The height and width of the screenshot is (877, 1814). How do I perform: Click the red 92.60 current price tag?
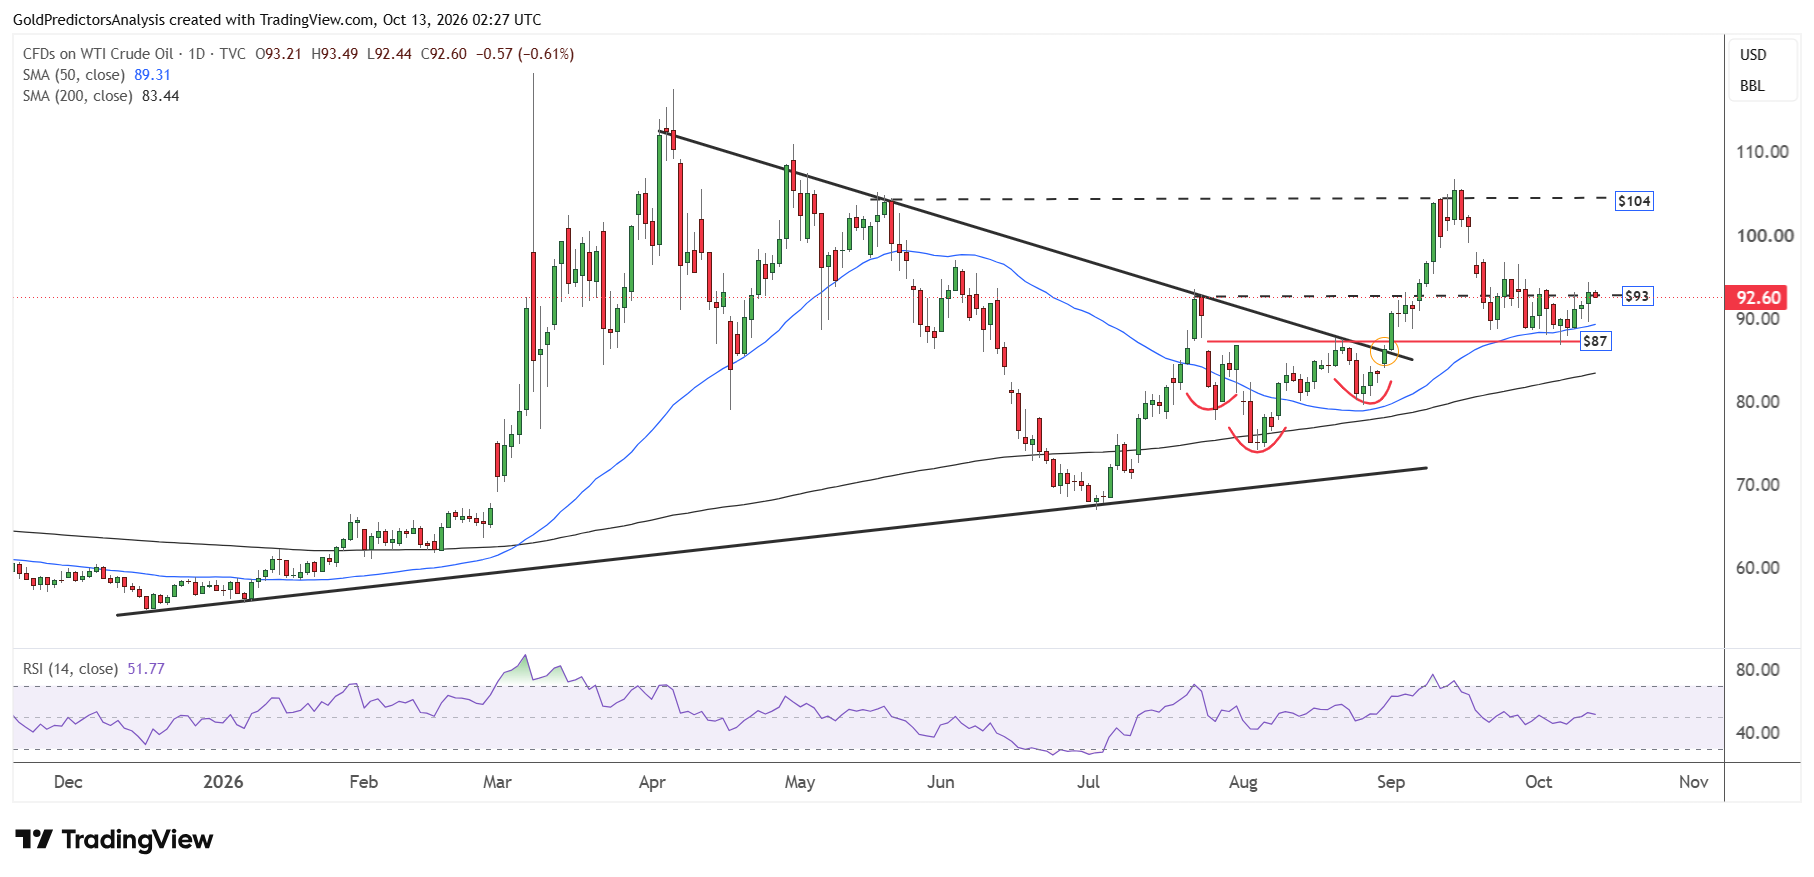coord(1758,297)
